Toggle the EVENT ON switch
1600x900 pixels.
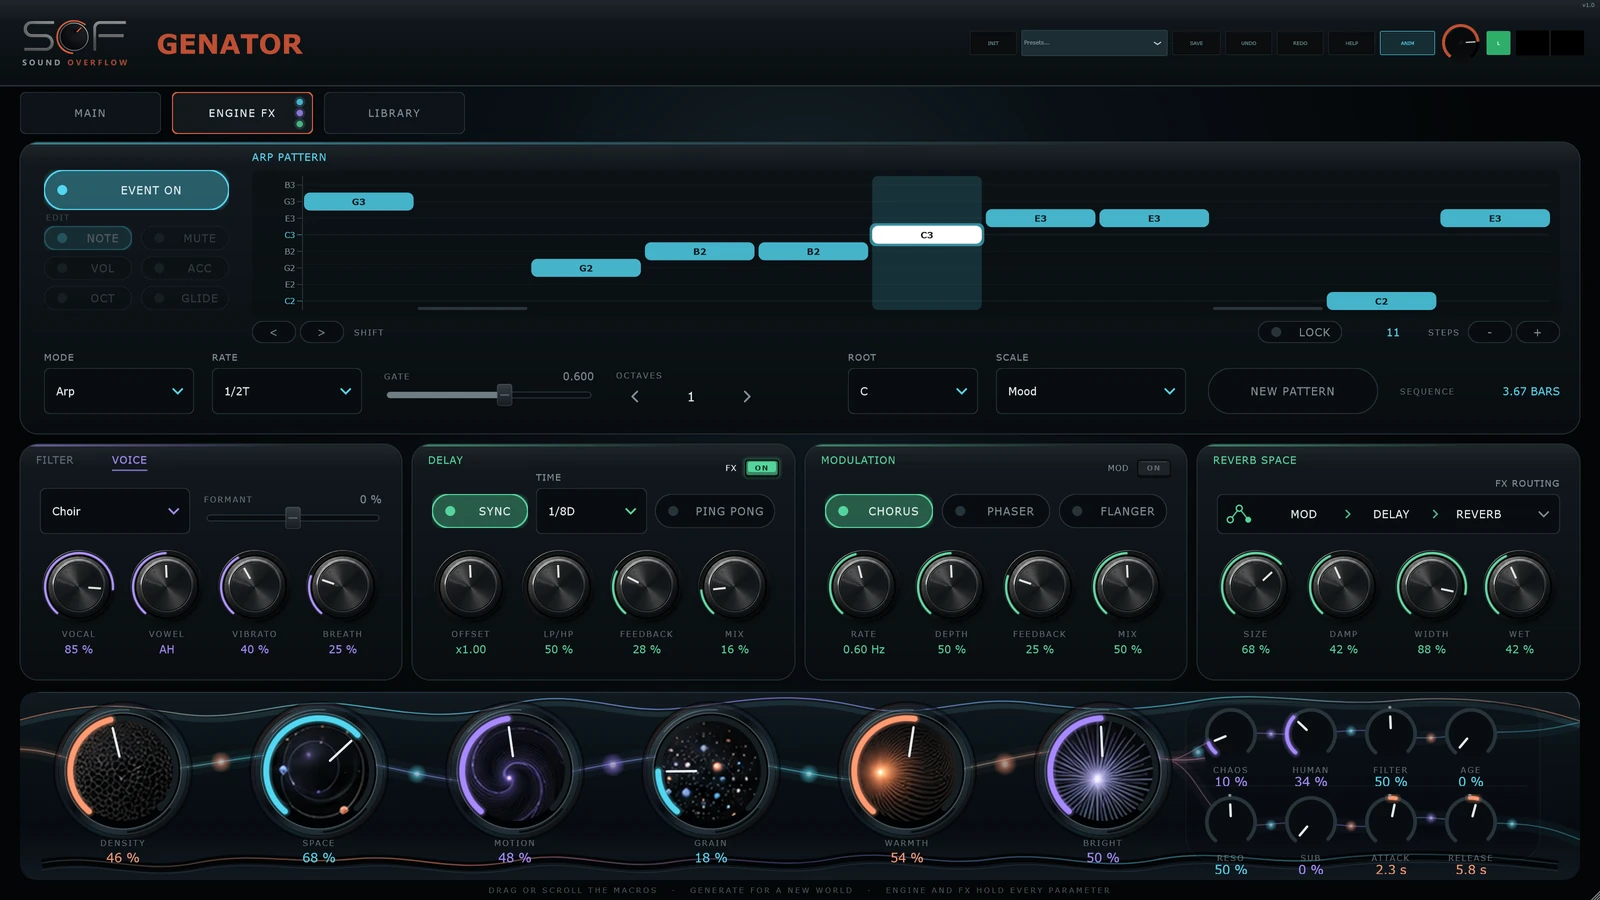coord(136,190)
